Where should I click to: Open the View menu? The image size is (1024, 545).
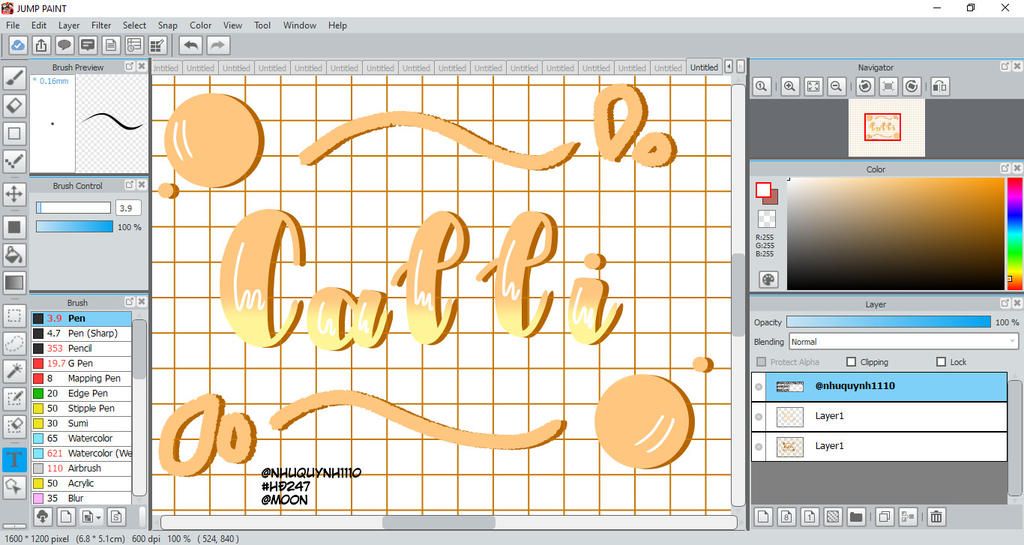point(232,25)
